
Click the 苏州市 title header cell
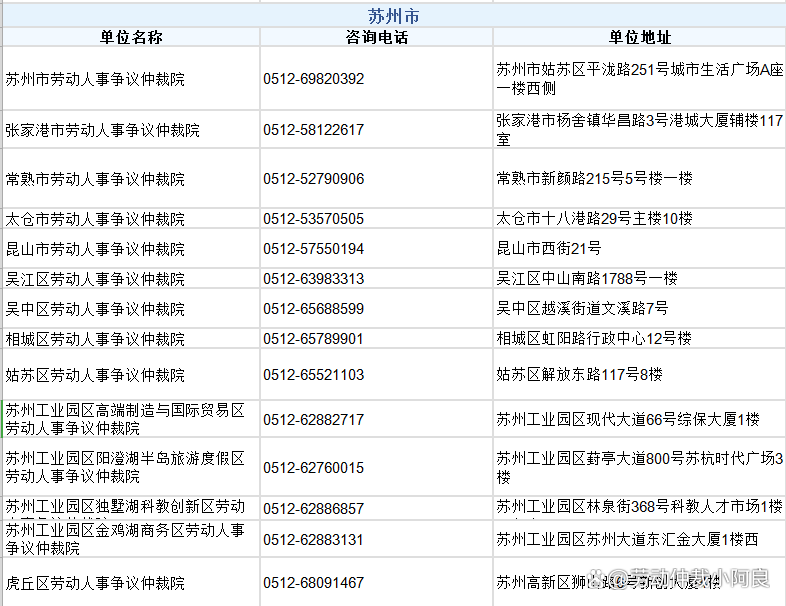[x=394, y=16]
